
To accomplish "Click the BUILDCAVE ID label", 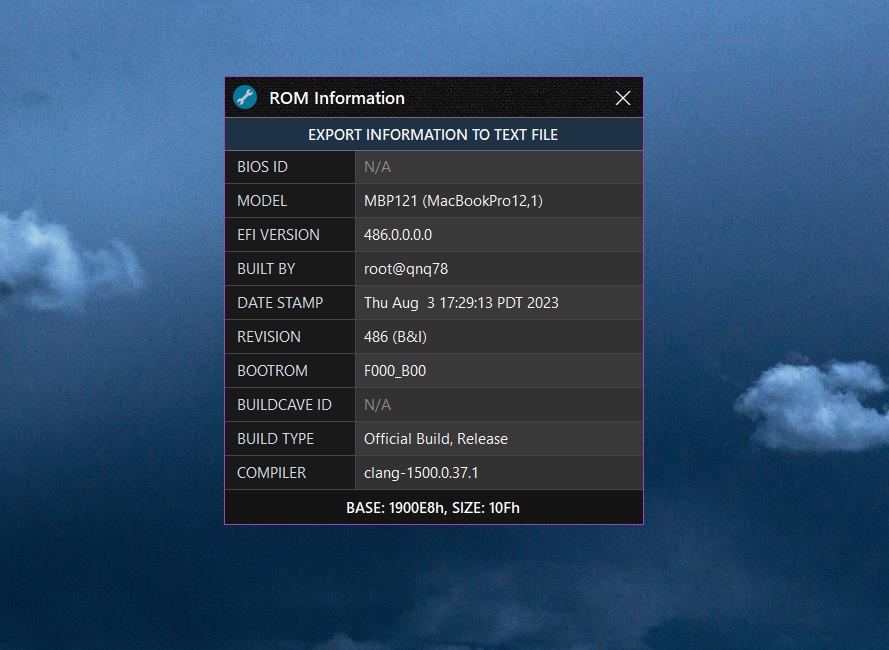I will pos(284,405).
